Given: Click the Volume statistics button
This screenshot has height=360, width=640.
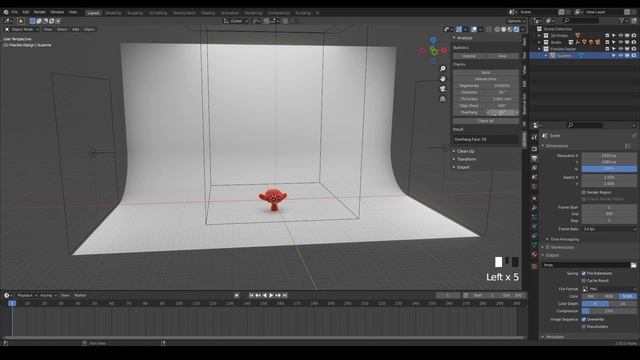Looking at the screenshot, I should coord(469,56).
